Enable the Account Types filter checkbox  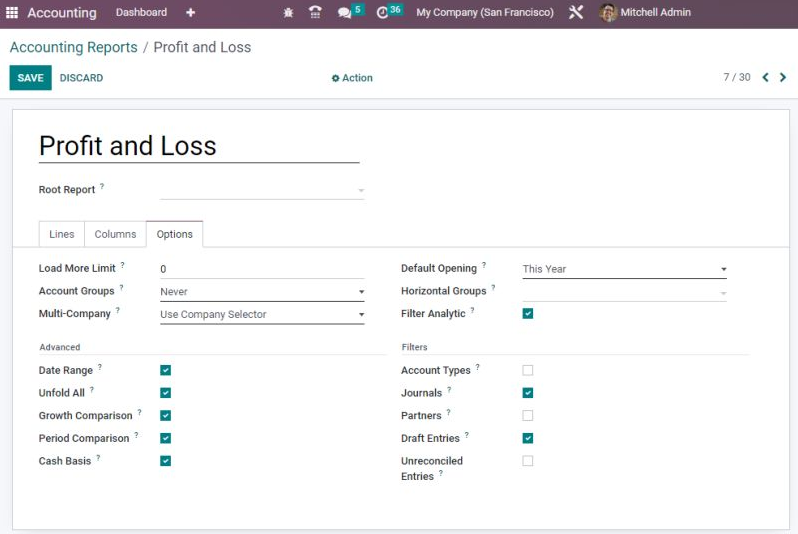pyautogui.click(x=528, y=370)
